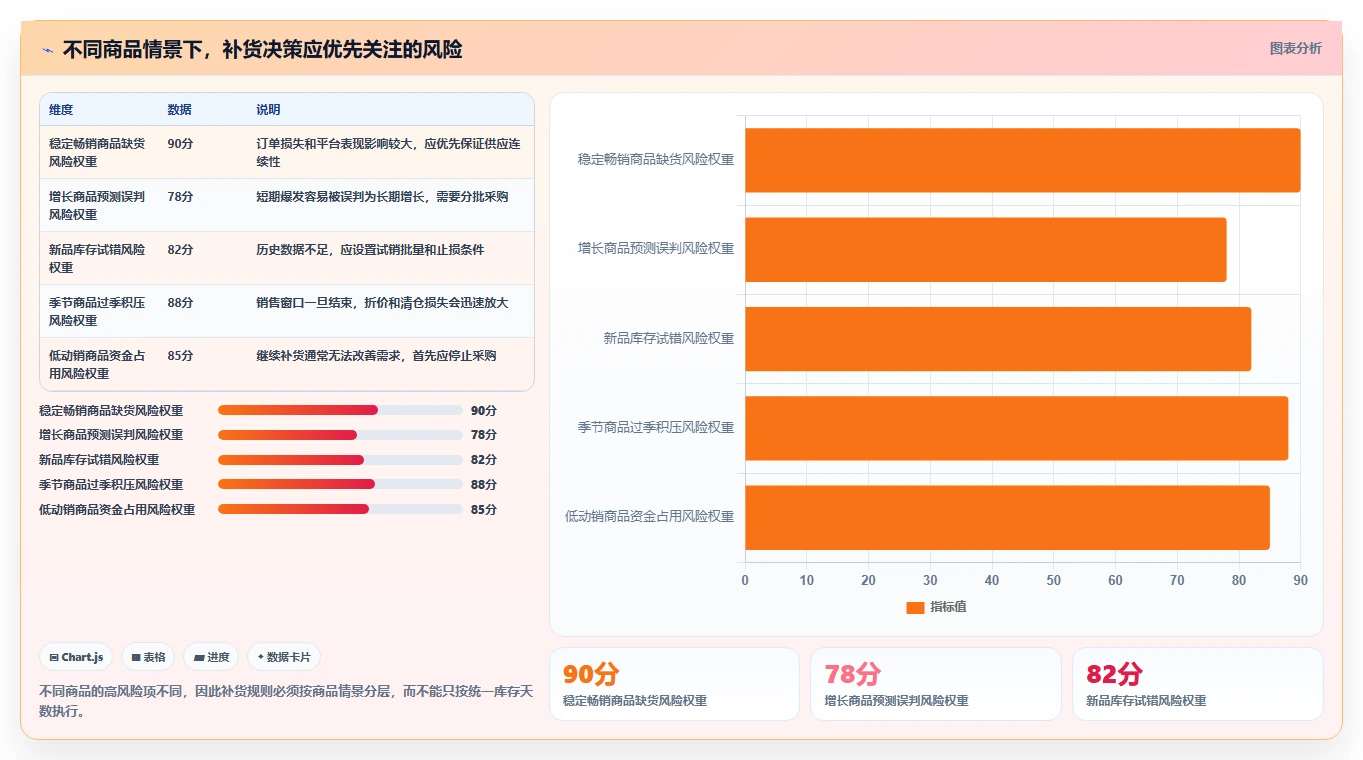This screenshot has height=760, width=1363.
Task: Click the Chart.js tag chip
Action: [76, 657]
